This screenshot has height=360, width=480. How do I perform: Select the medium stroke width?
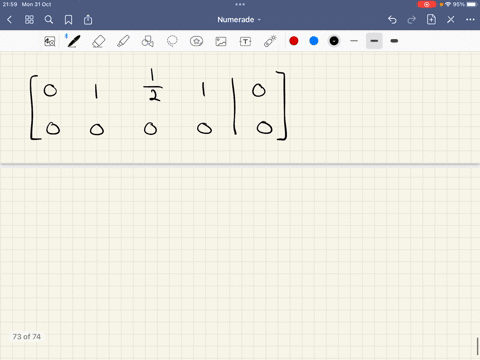[x=374, y=41]
